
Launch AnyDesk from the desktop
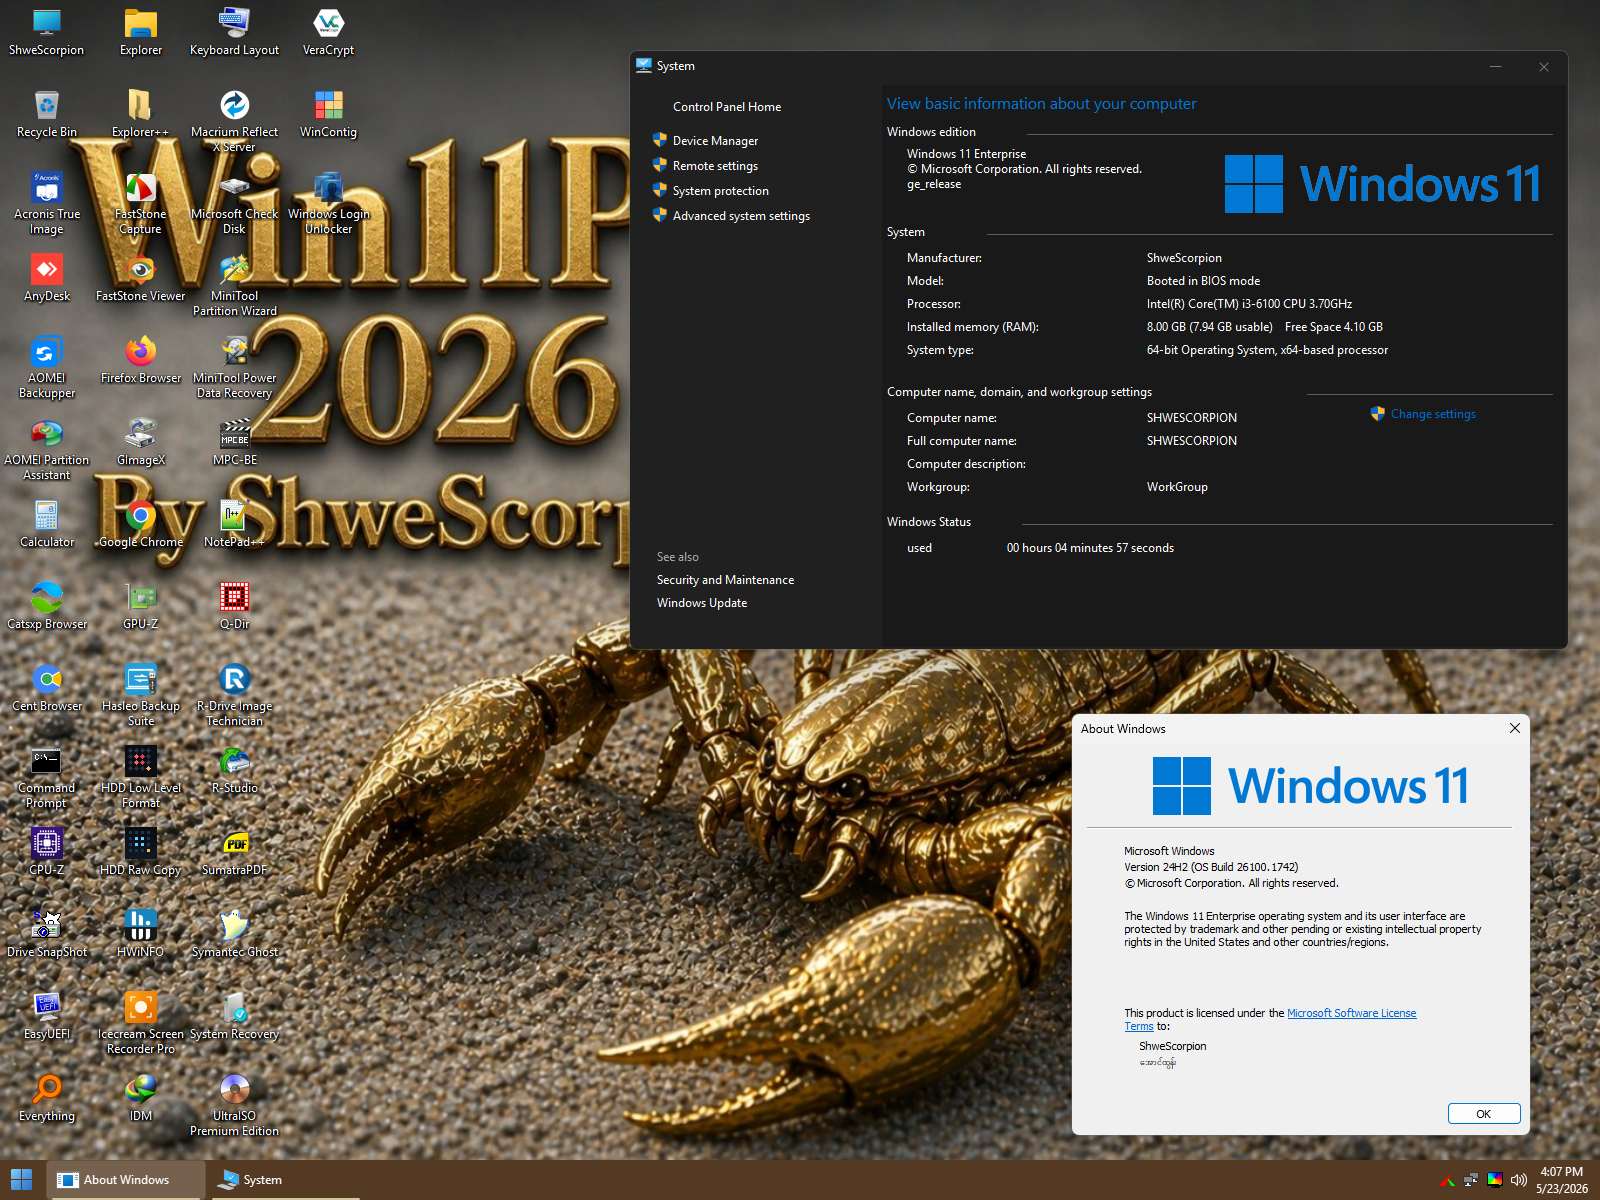[x=47, y=279]
